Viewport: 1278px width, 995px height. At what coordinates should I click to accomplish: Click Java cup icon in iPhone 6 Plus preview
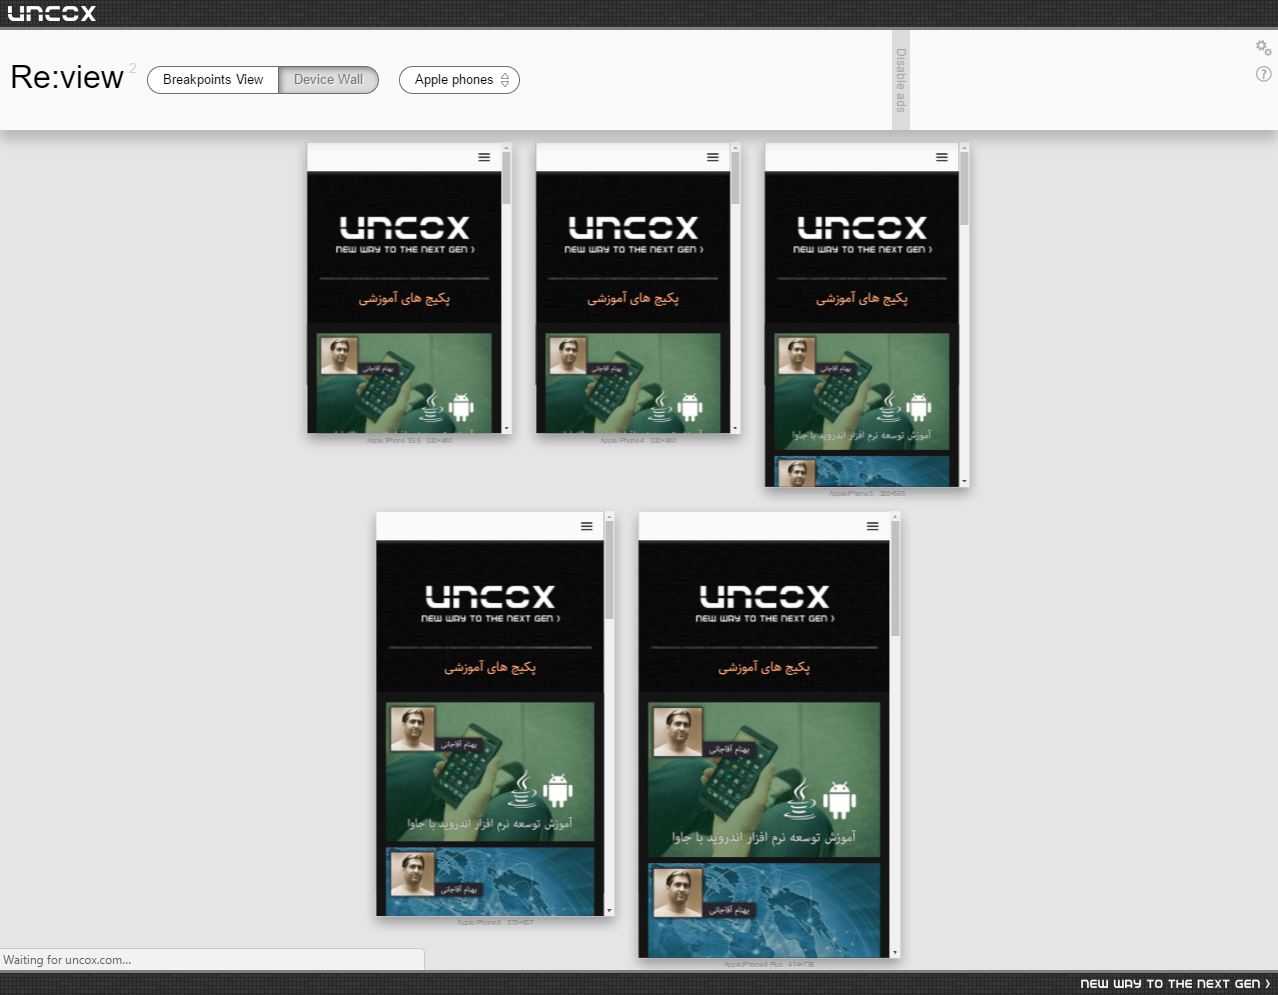pos(799,799)
